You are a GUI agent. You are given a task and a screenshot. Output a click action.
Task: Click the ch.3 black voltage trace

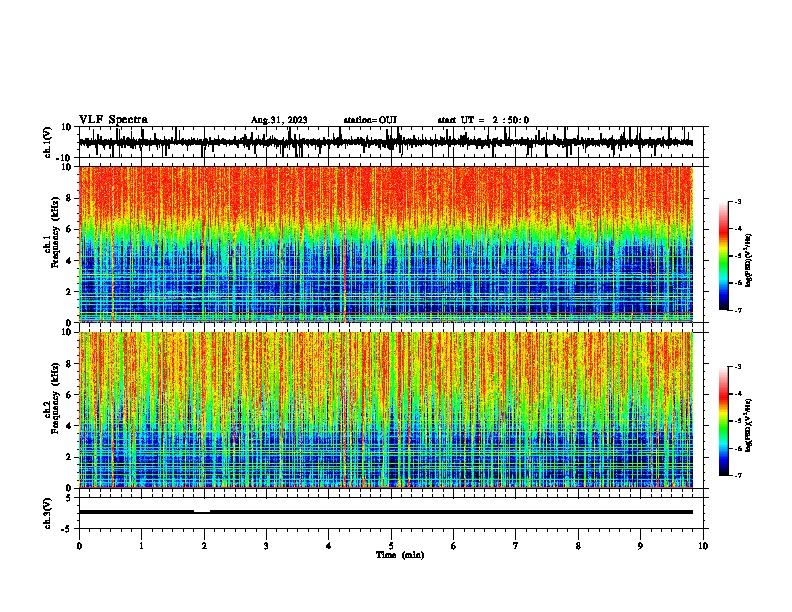[386, 512]
